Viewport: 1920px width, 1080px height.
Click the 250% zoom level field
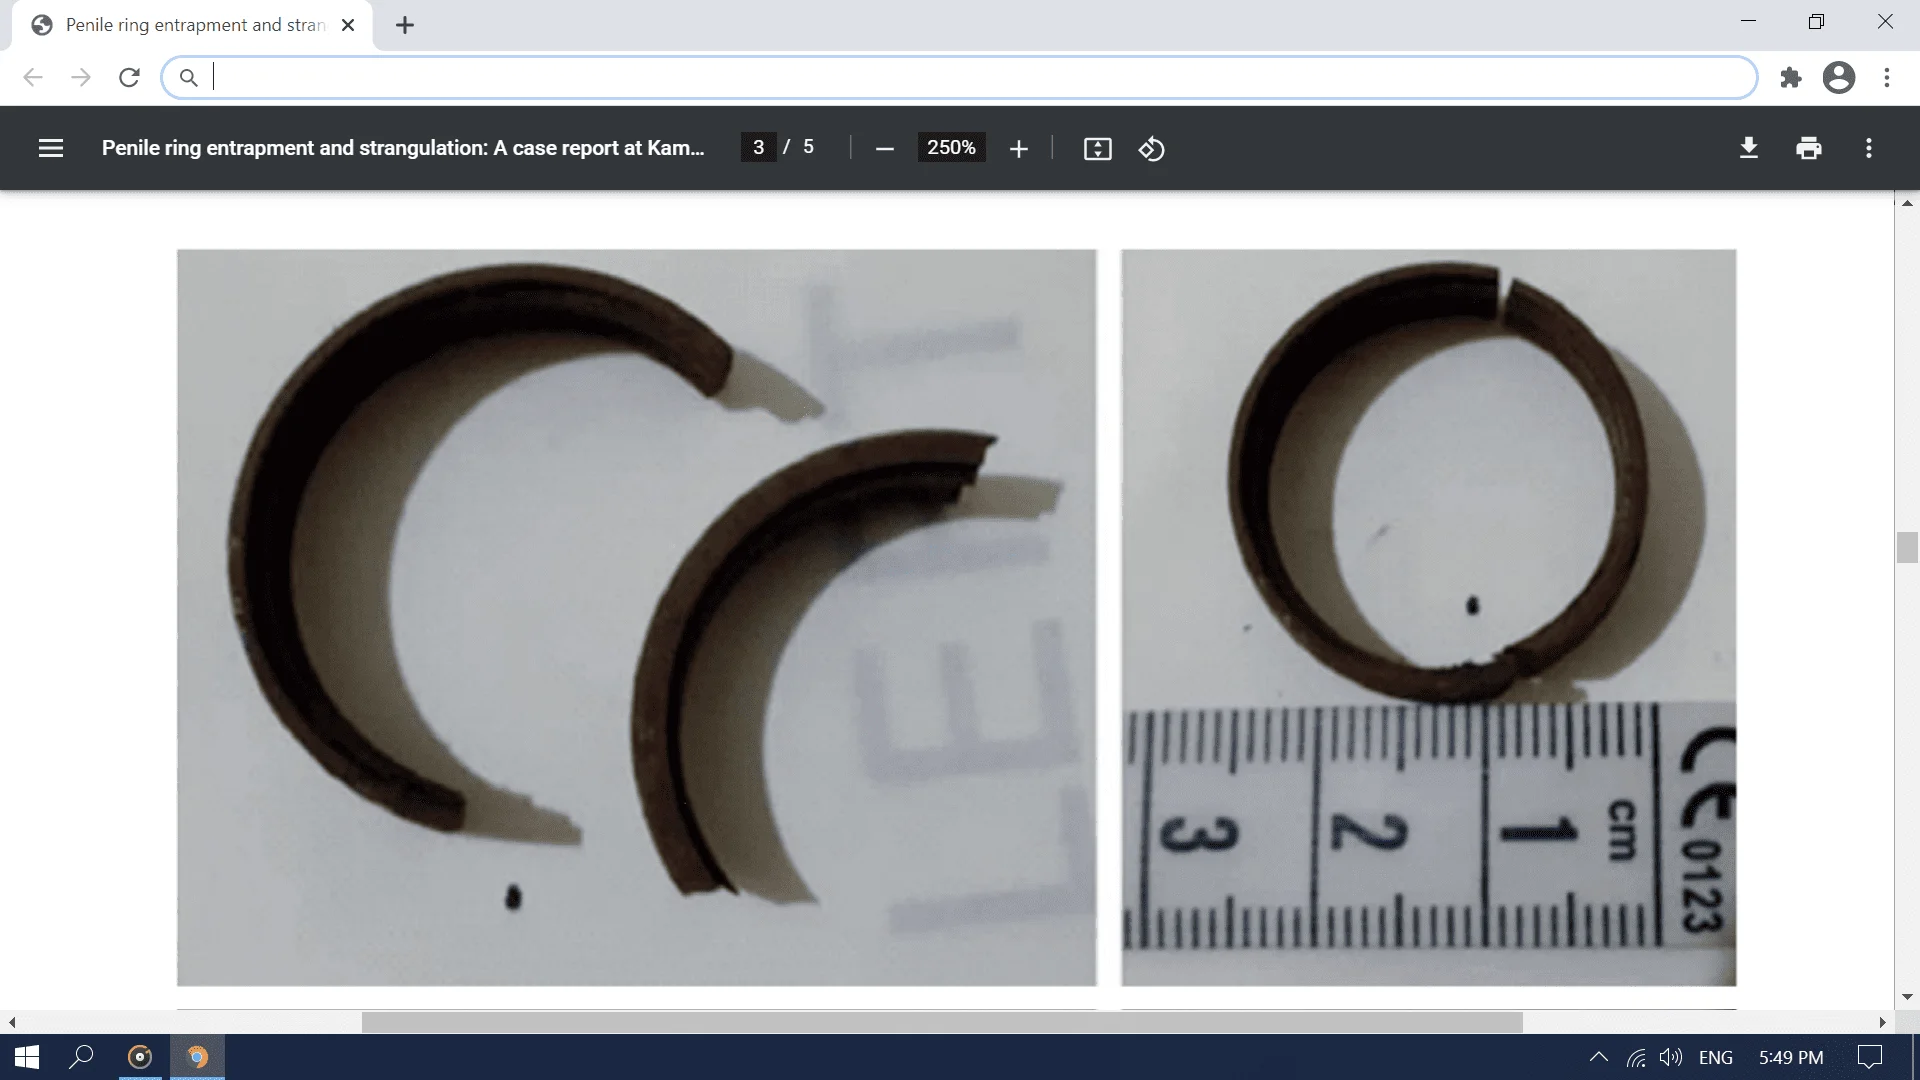[950, 148]
